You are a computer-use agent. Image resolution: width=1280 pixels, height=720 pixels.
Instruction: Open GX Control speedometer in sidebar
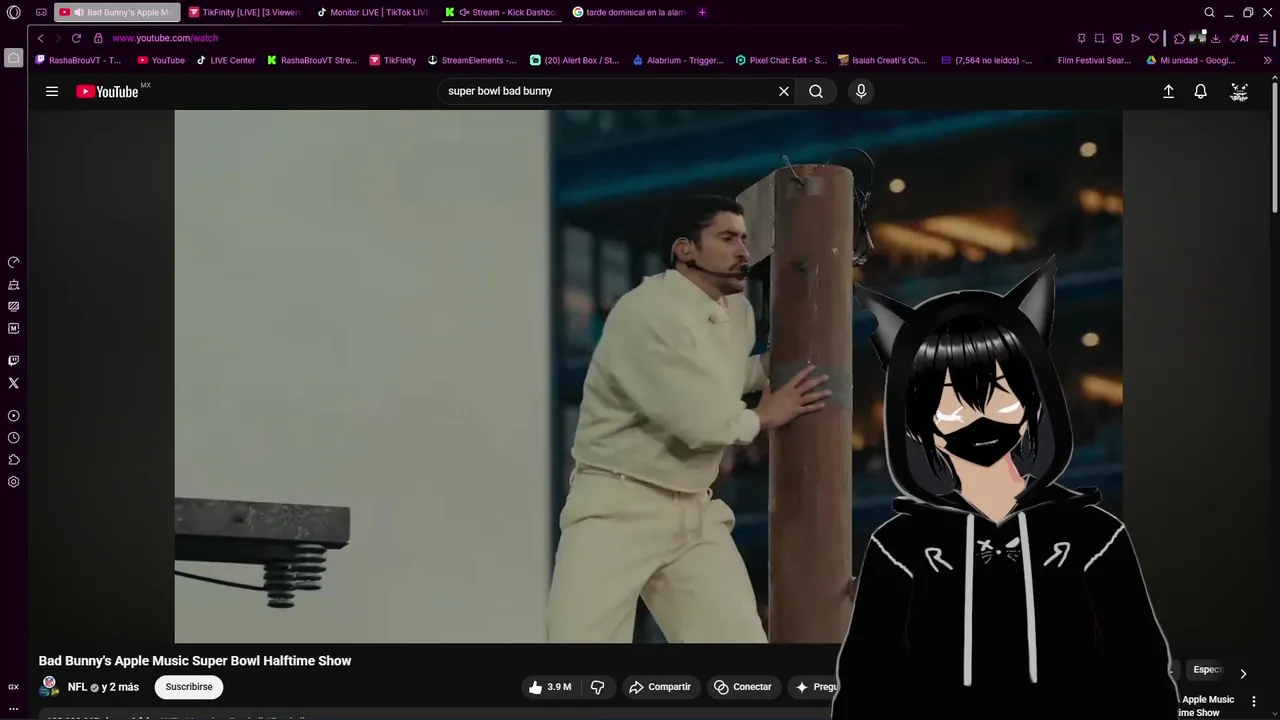13,262
